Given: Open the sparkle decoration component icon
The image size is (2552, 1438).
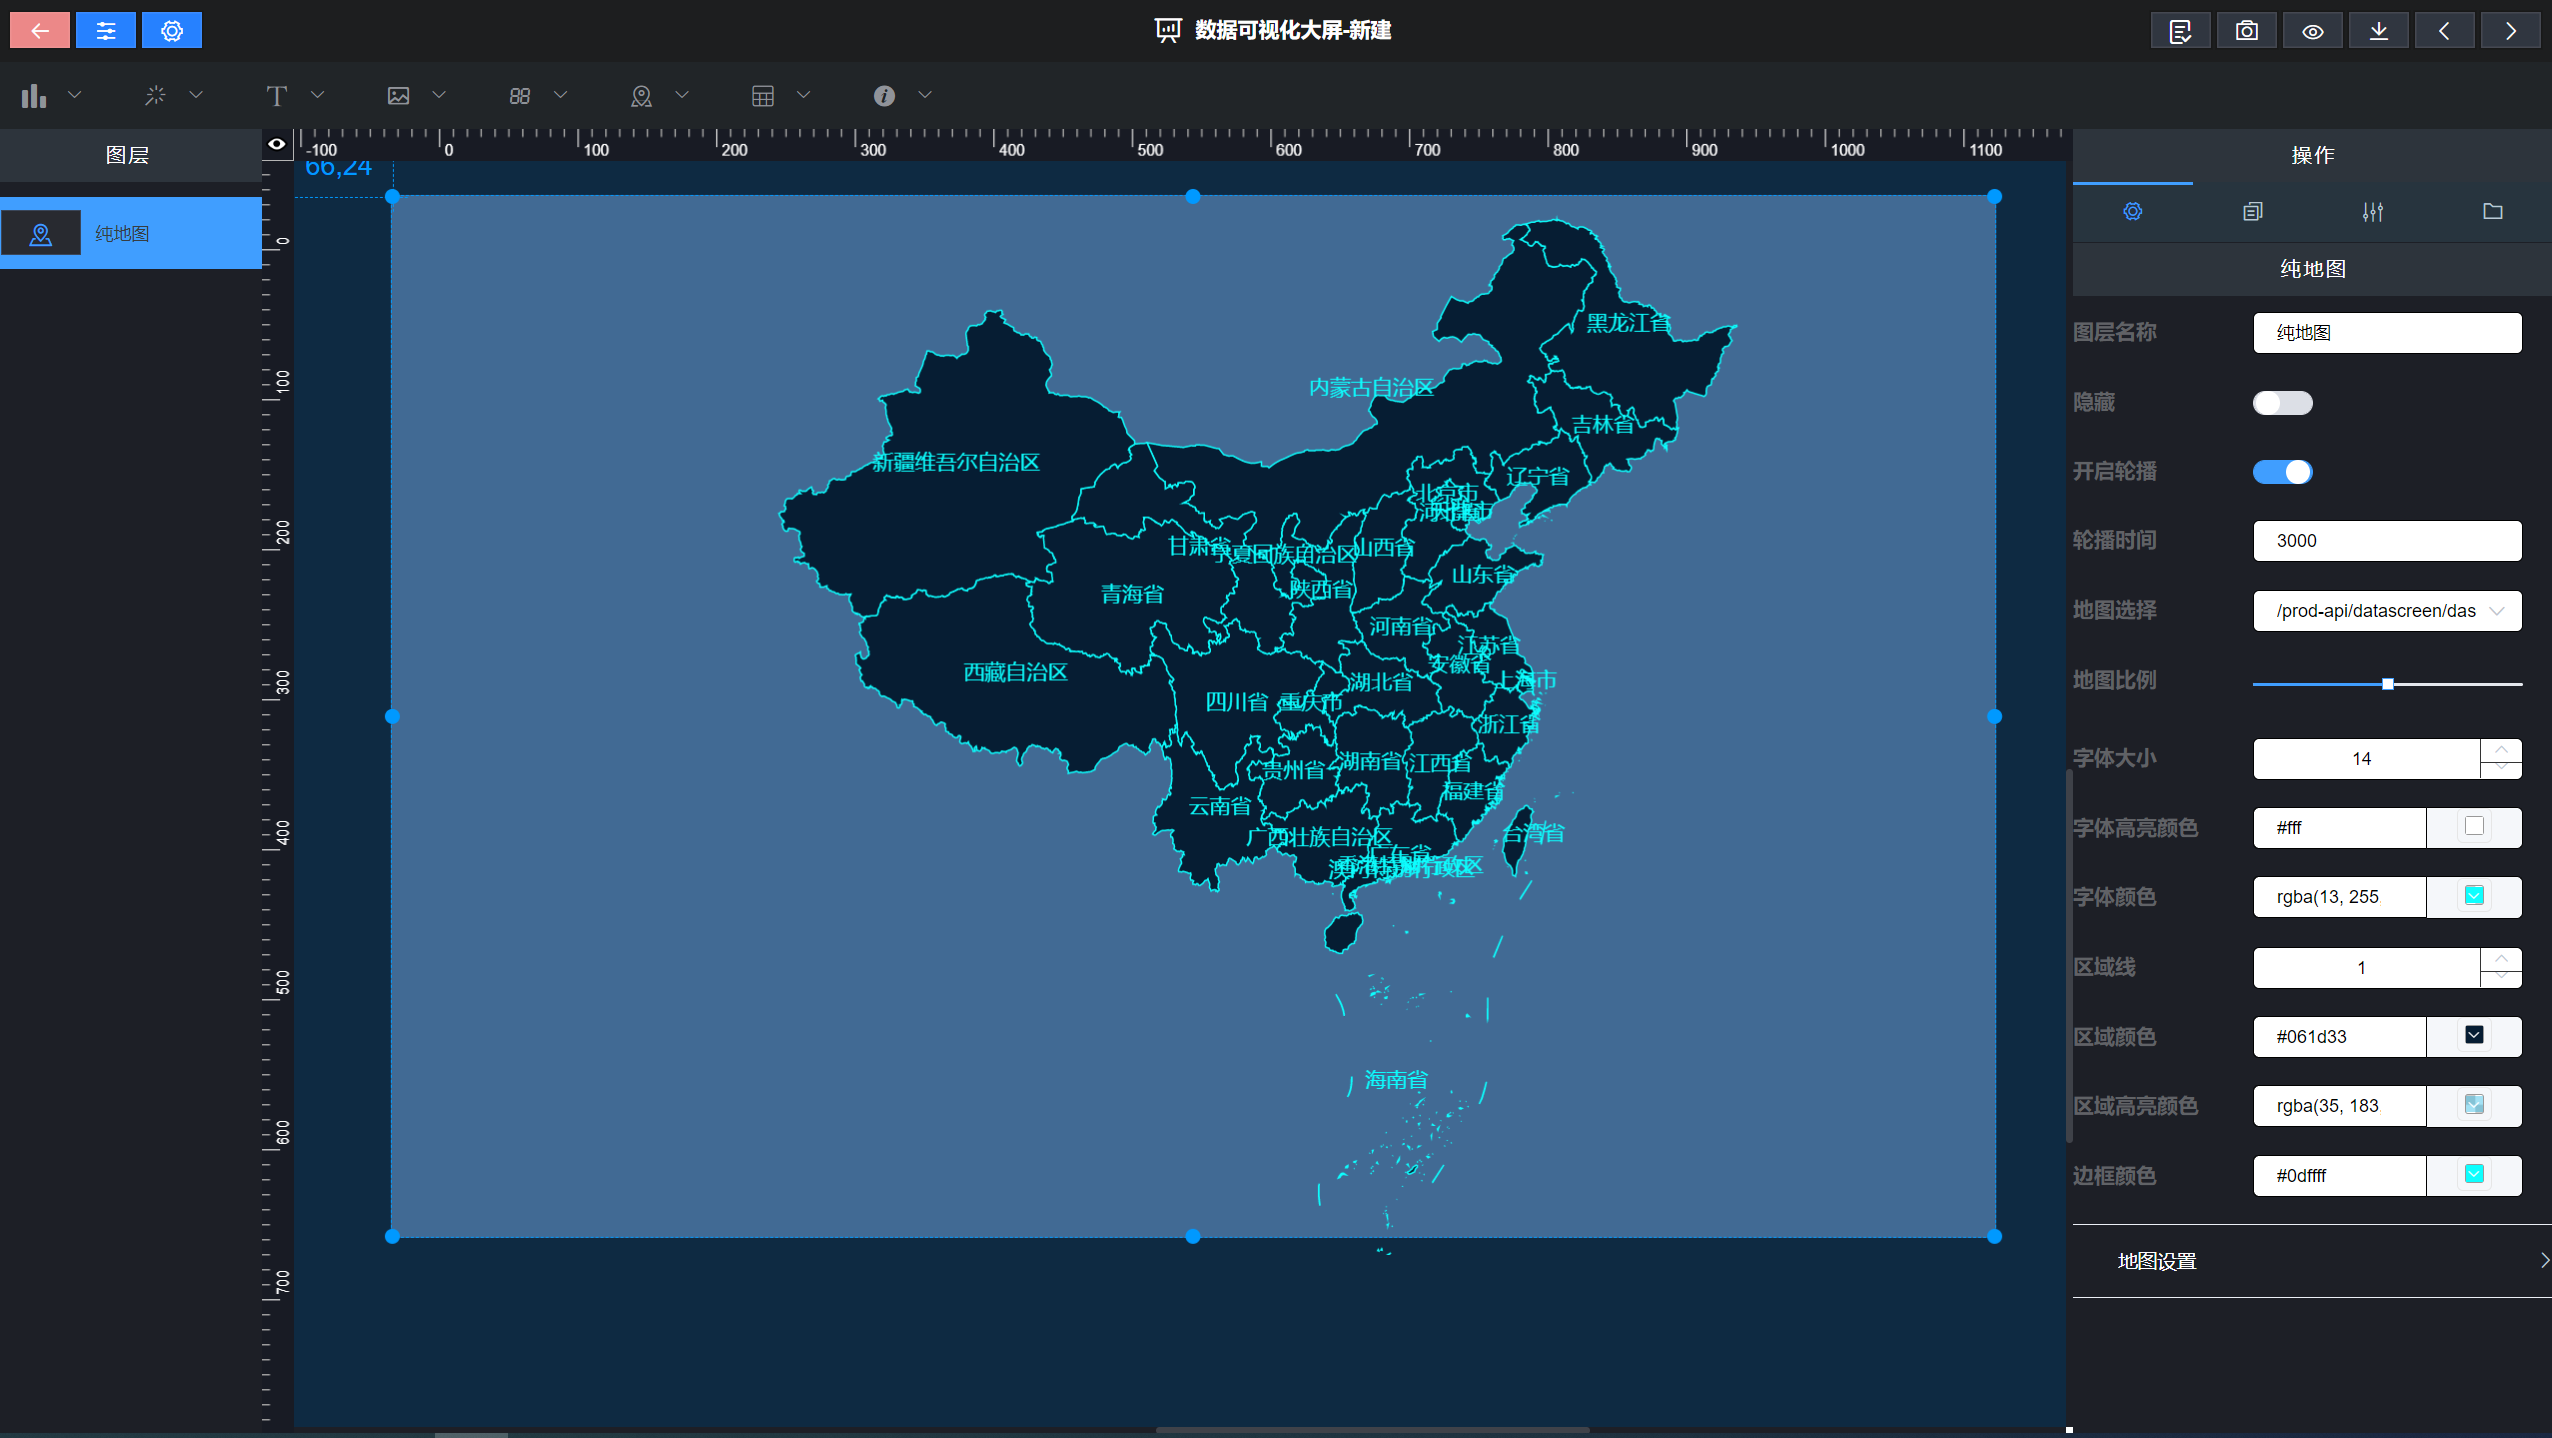Looking at the screenshot, I should 155,96.
